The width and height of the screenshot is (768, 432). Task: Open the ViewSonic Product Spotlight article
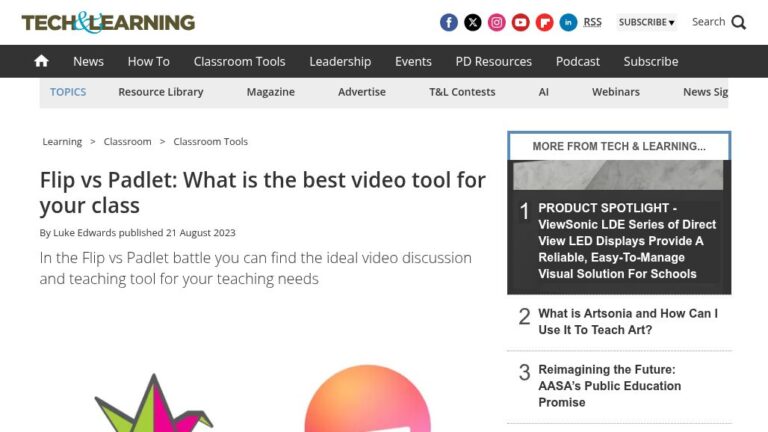coord(627,240)
